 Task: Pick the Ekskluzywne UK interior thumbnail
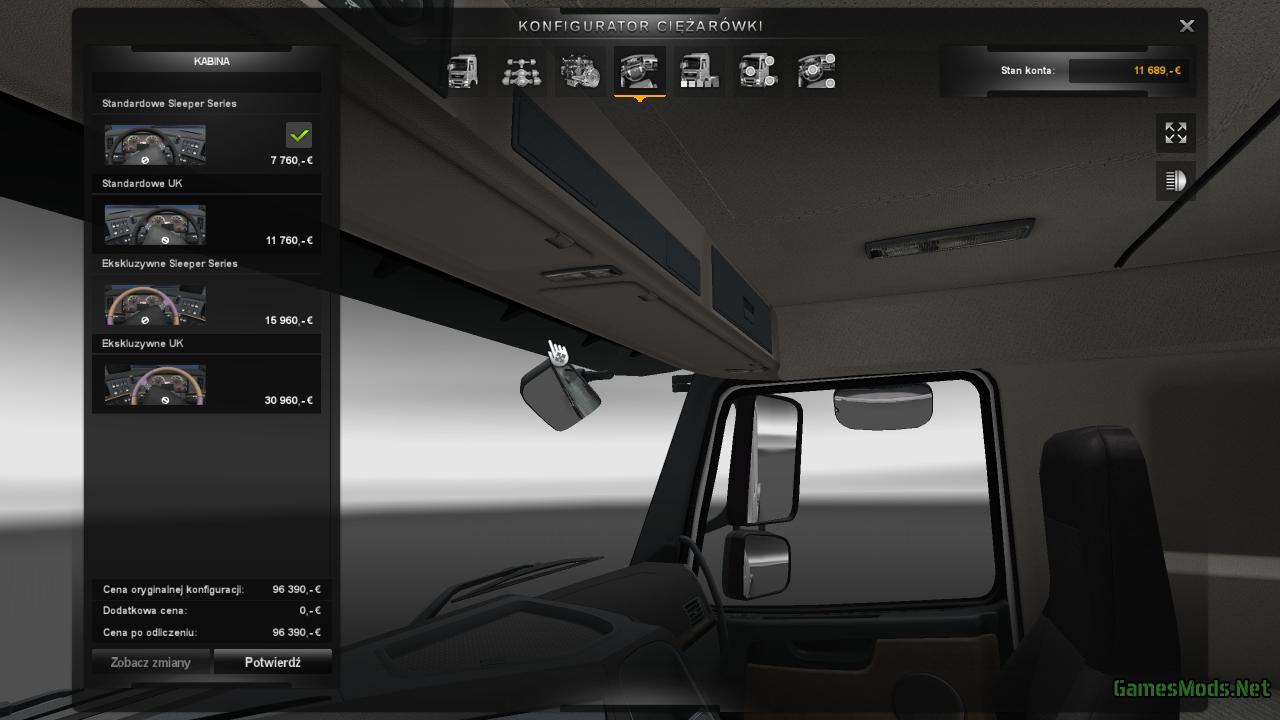[155, 385]
